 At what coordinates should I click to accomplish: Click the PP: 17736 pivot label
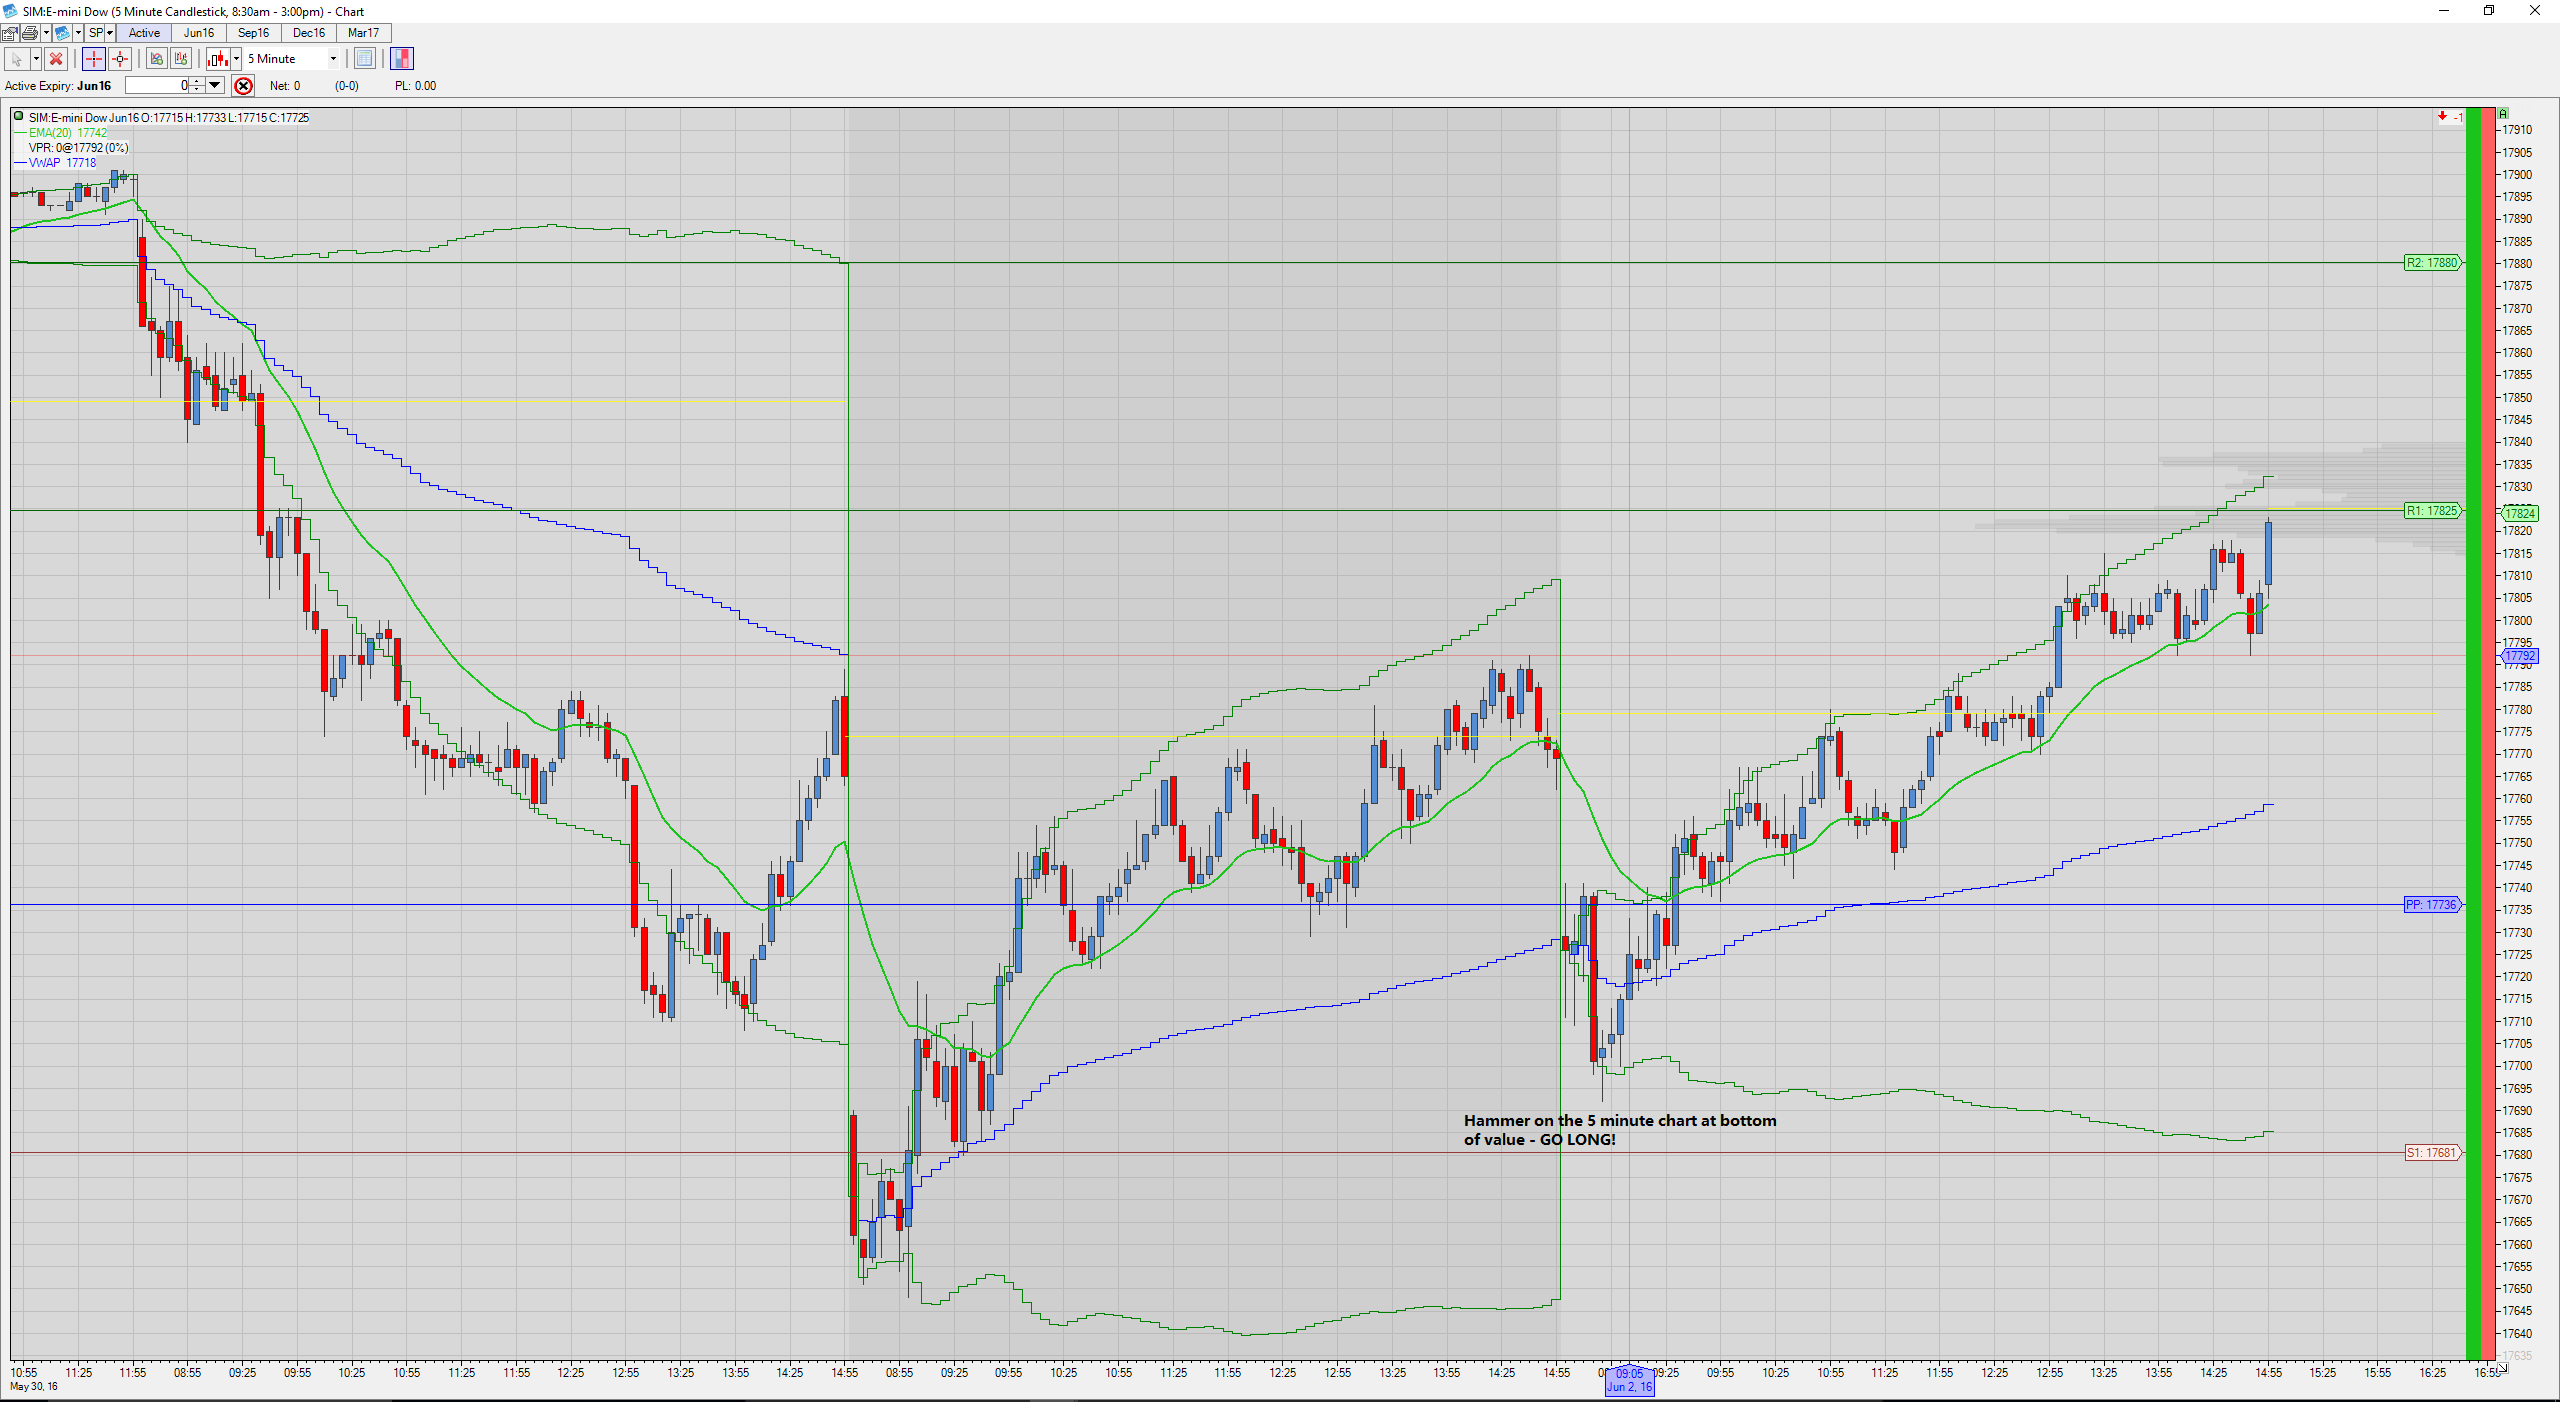click(2432, 905)
